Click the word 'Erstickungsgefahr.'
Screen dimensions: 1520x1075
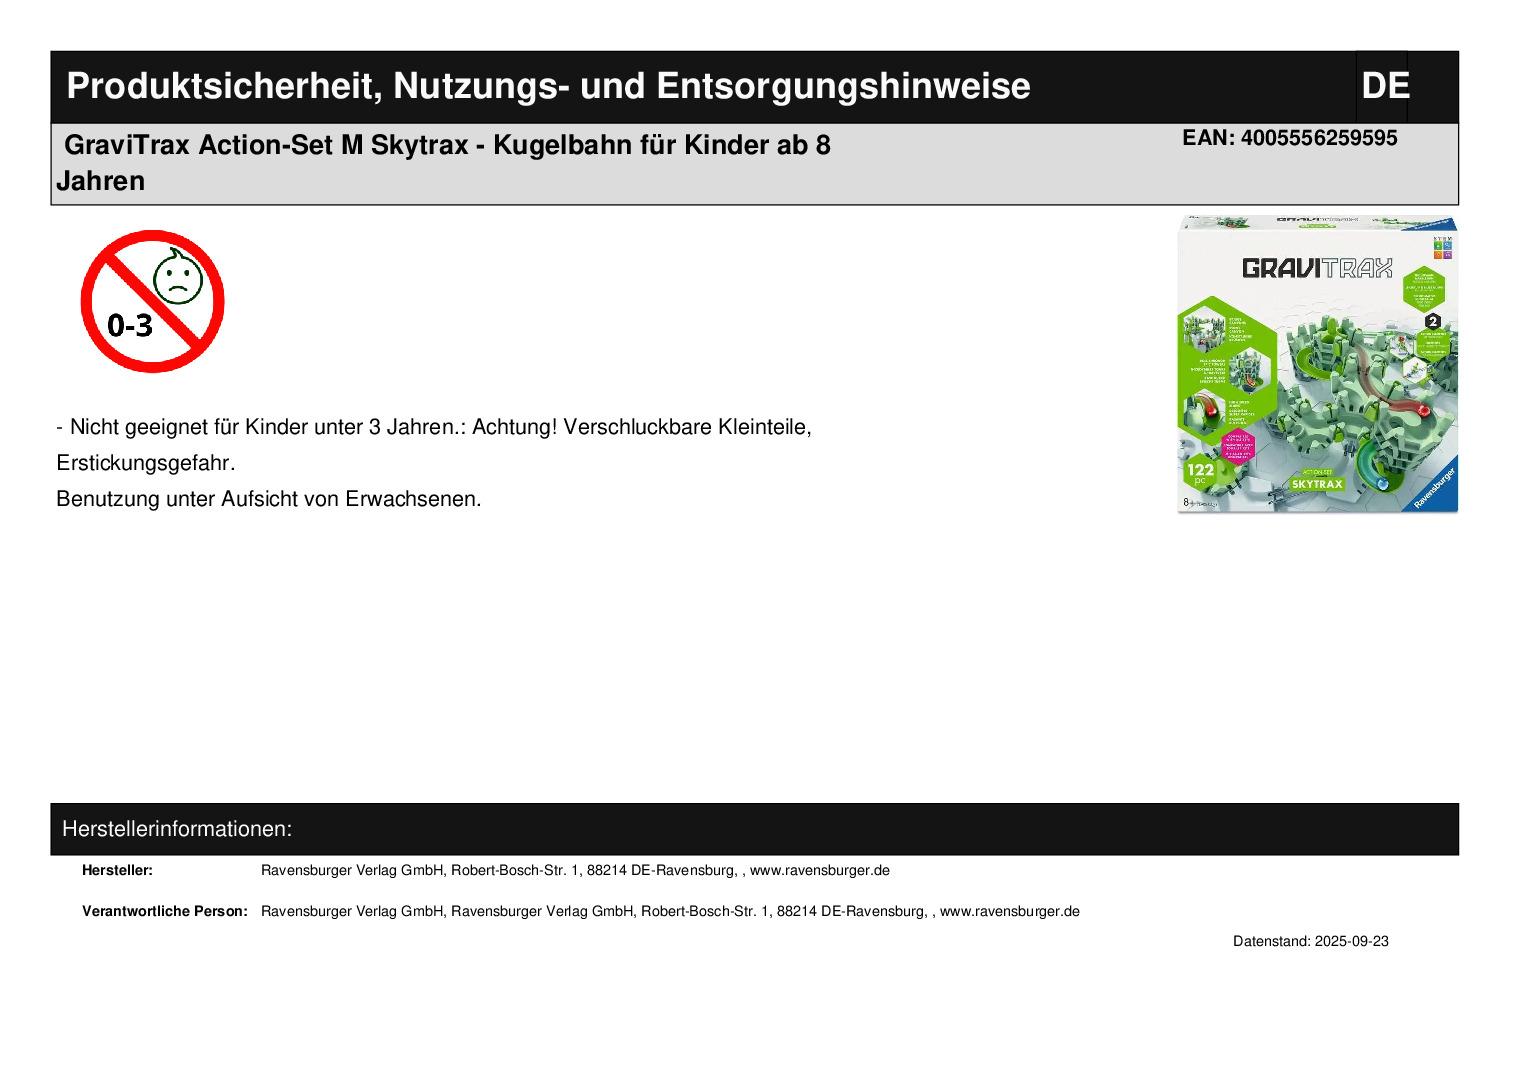[x=146, y=463]
